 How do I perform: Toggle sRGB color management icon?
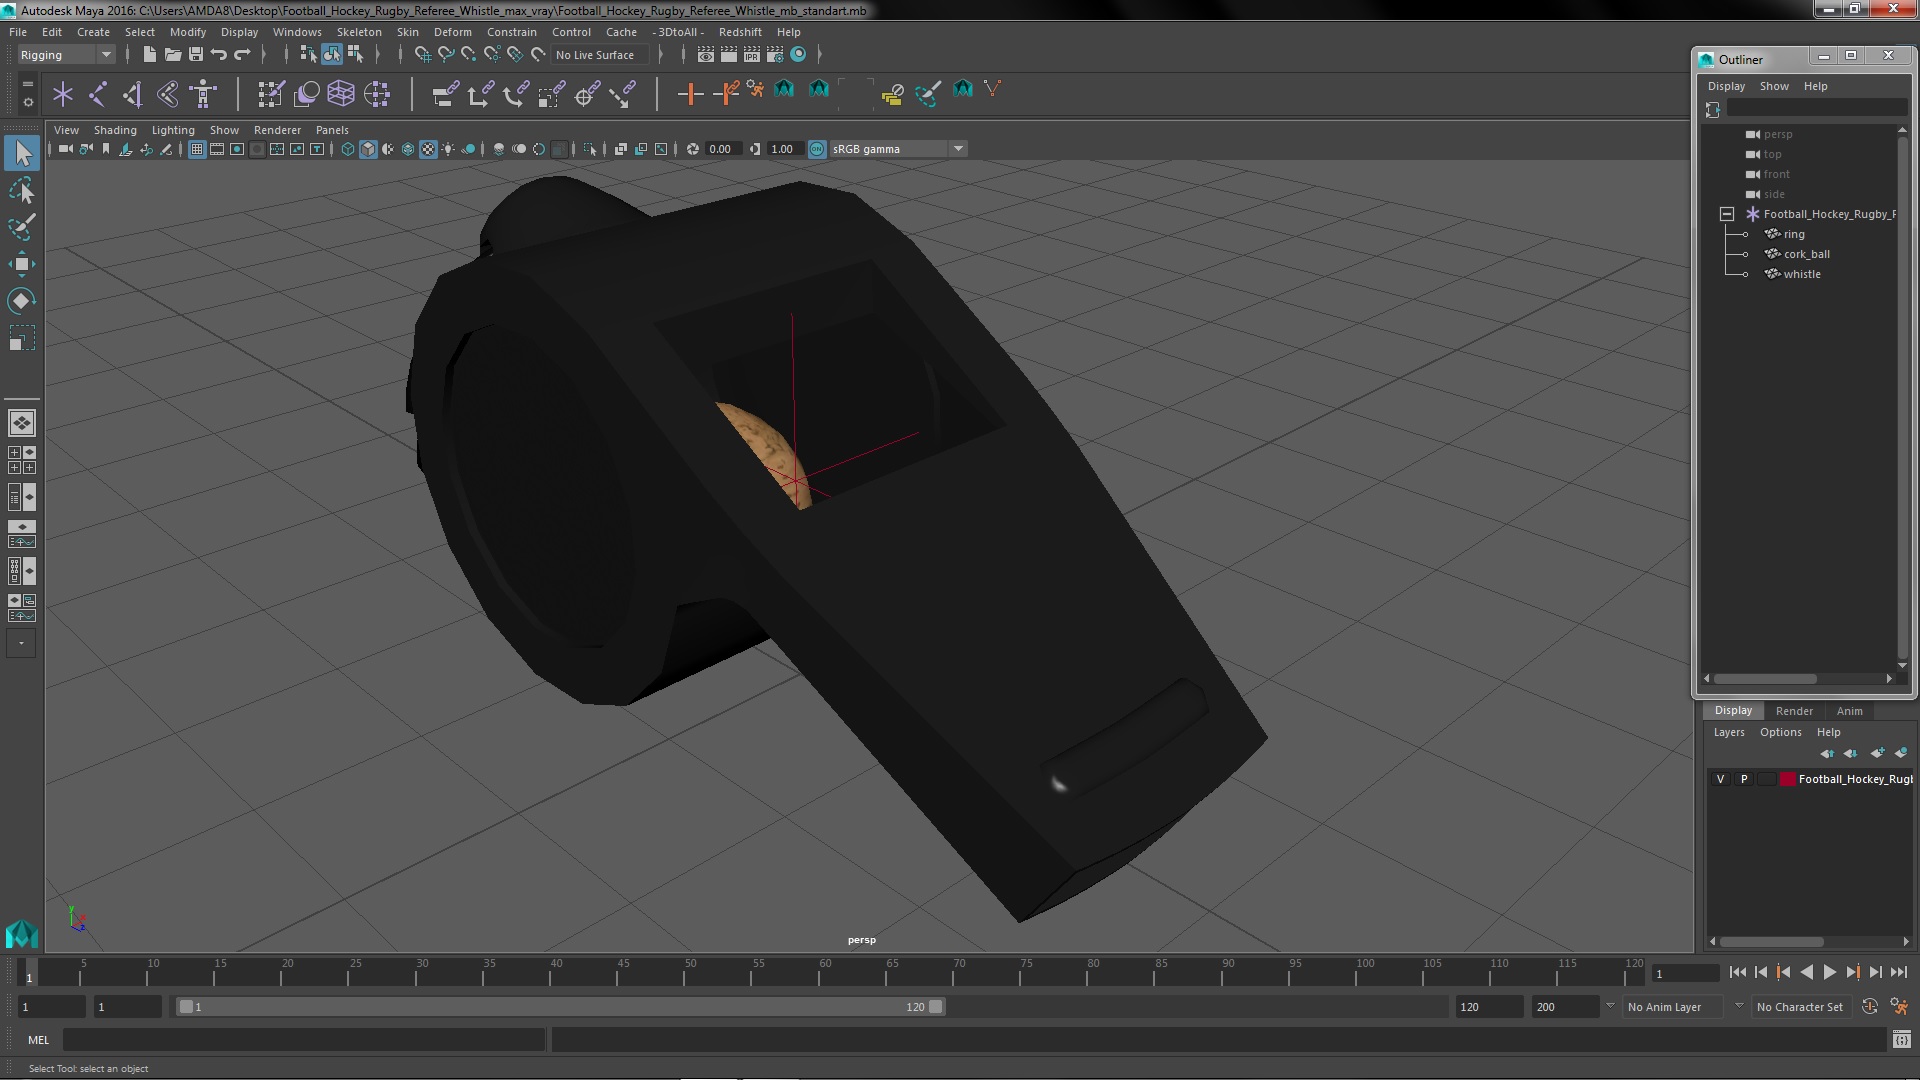[817, 149]
